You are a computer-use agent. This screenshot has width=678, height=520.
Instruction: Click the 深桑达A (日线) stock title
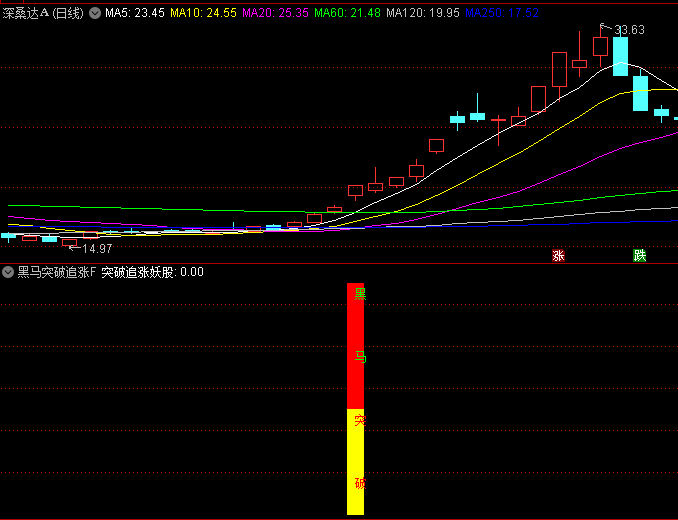tap(43, 13)
